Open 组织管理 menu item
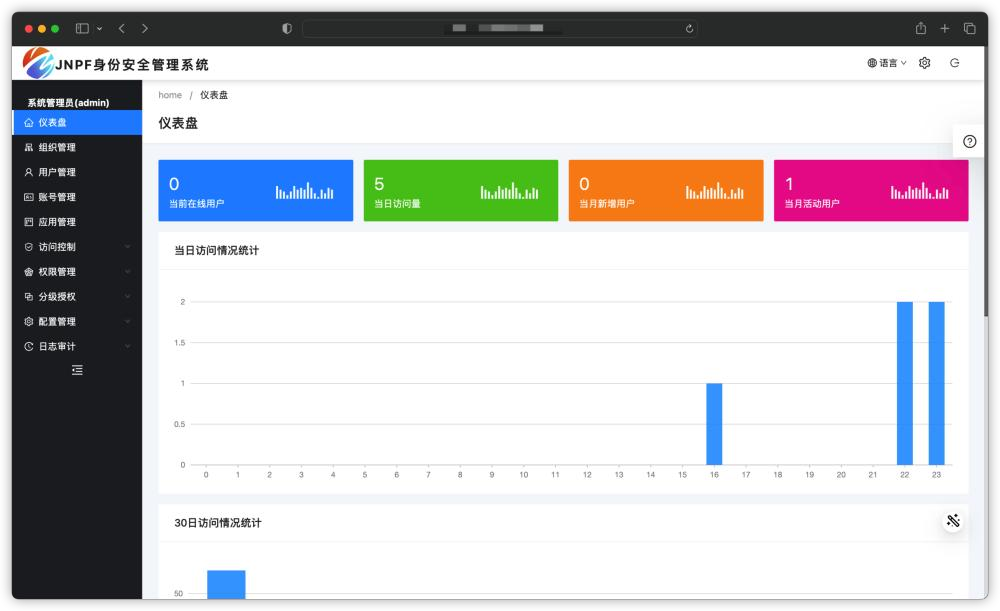Viewport: 1000px width, 611px height. pyautogui.click(x=77, y=147)
